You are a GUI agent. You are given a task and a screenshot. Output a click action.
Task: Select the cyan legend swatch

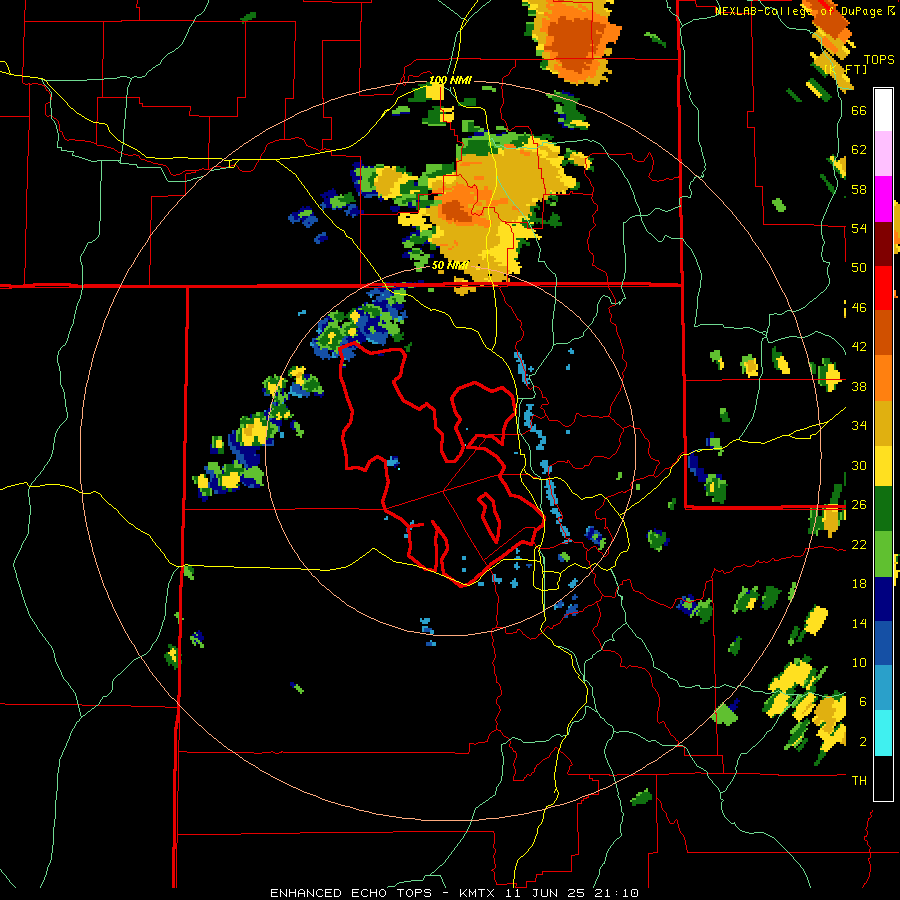(883, 733)
